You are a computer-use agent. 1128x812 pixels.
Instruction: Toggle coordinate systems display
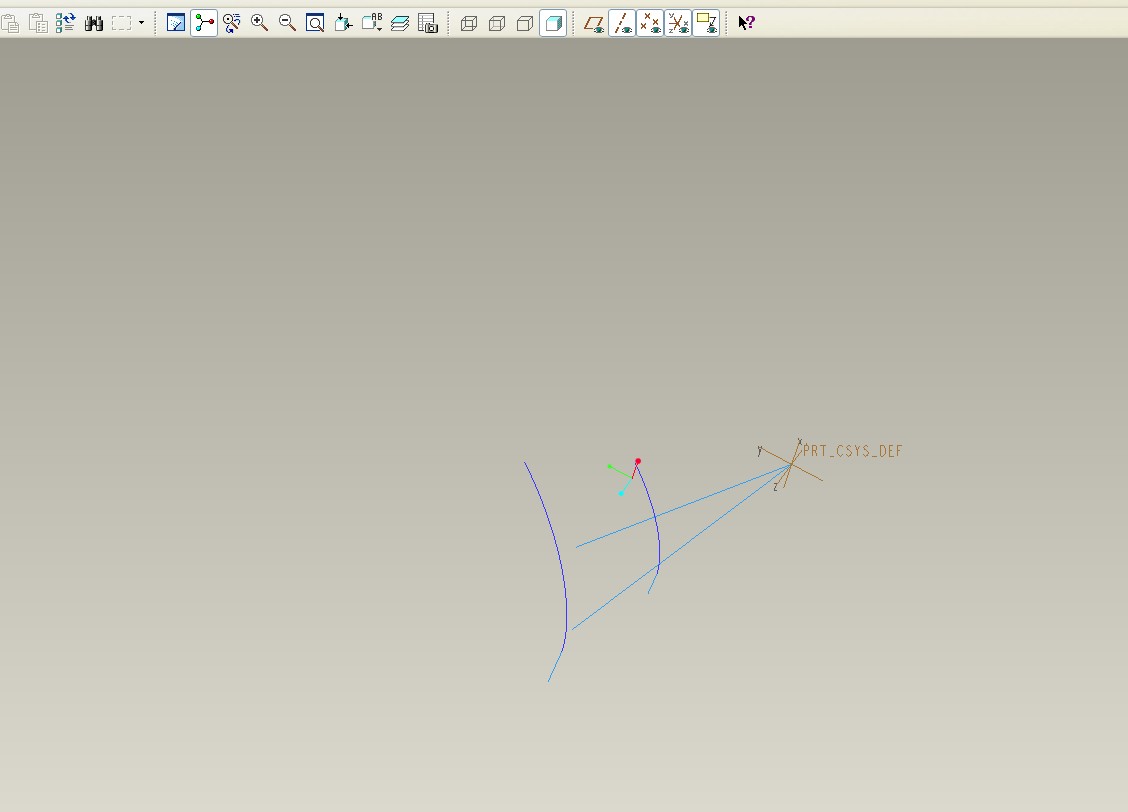(678, 23)
